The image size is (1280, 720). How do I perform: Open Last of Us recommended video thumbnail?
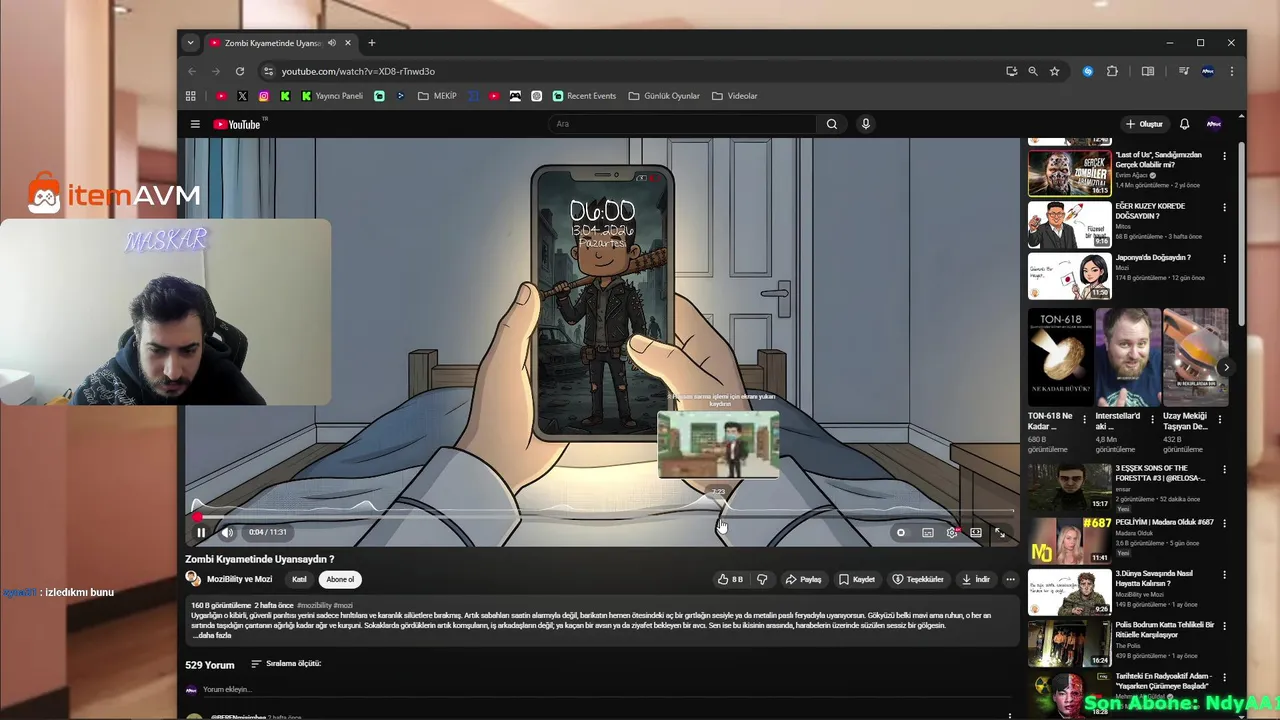1069,173
